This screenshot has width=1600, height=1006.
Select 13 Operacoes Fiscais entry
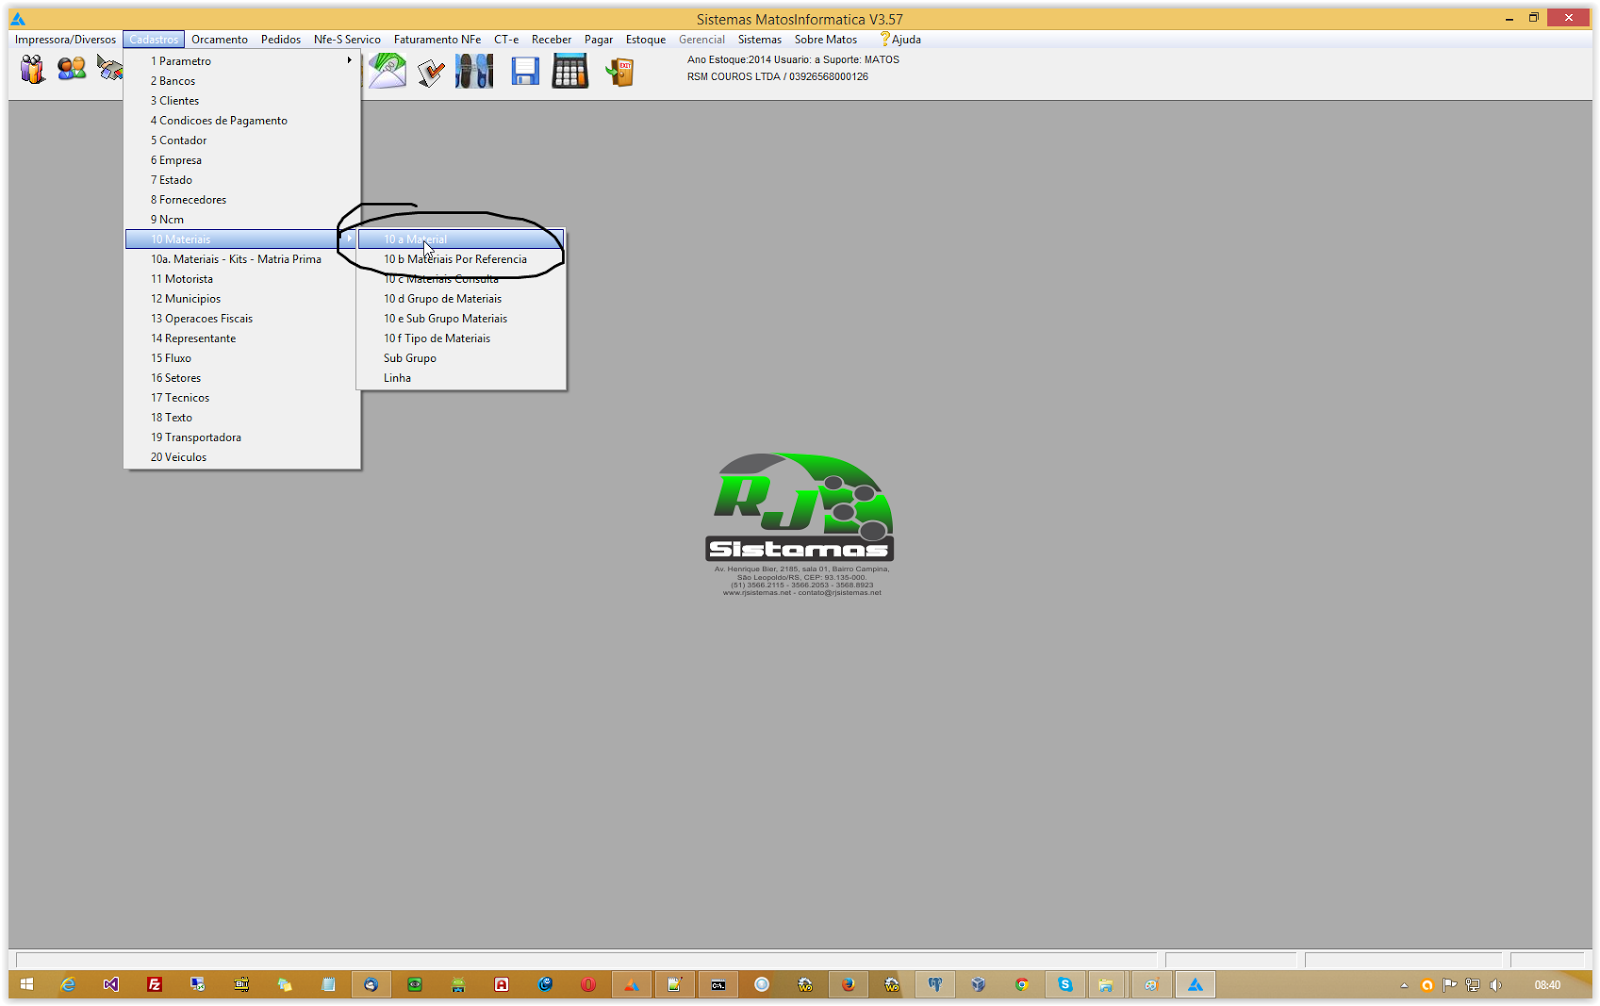coord(241,319)
